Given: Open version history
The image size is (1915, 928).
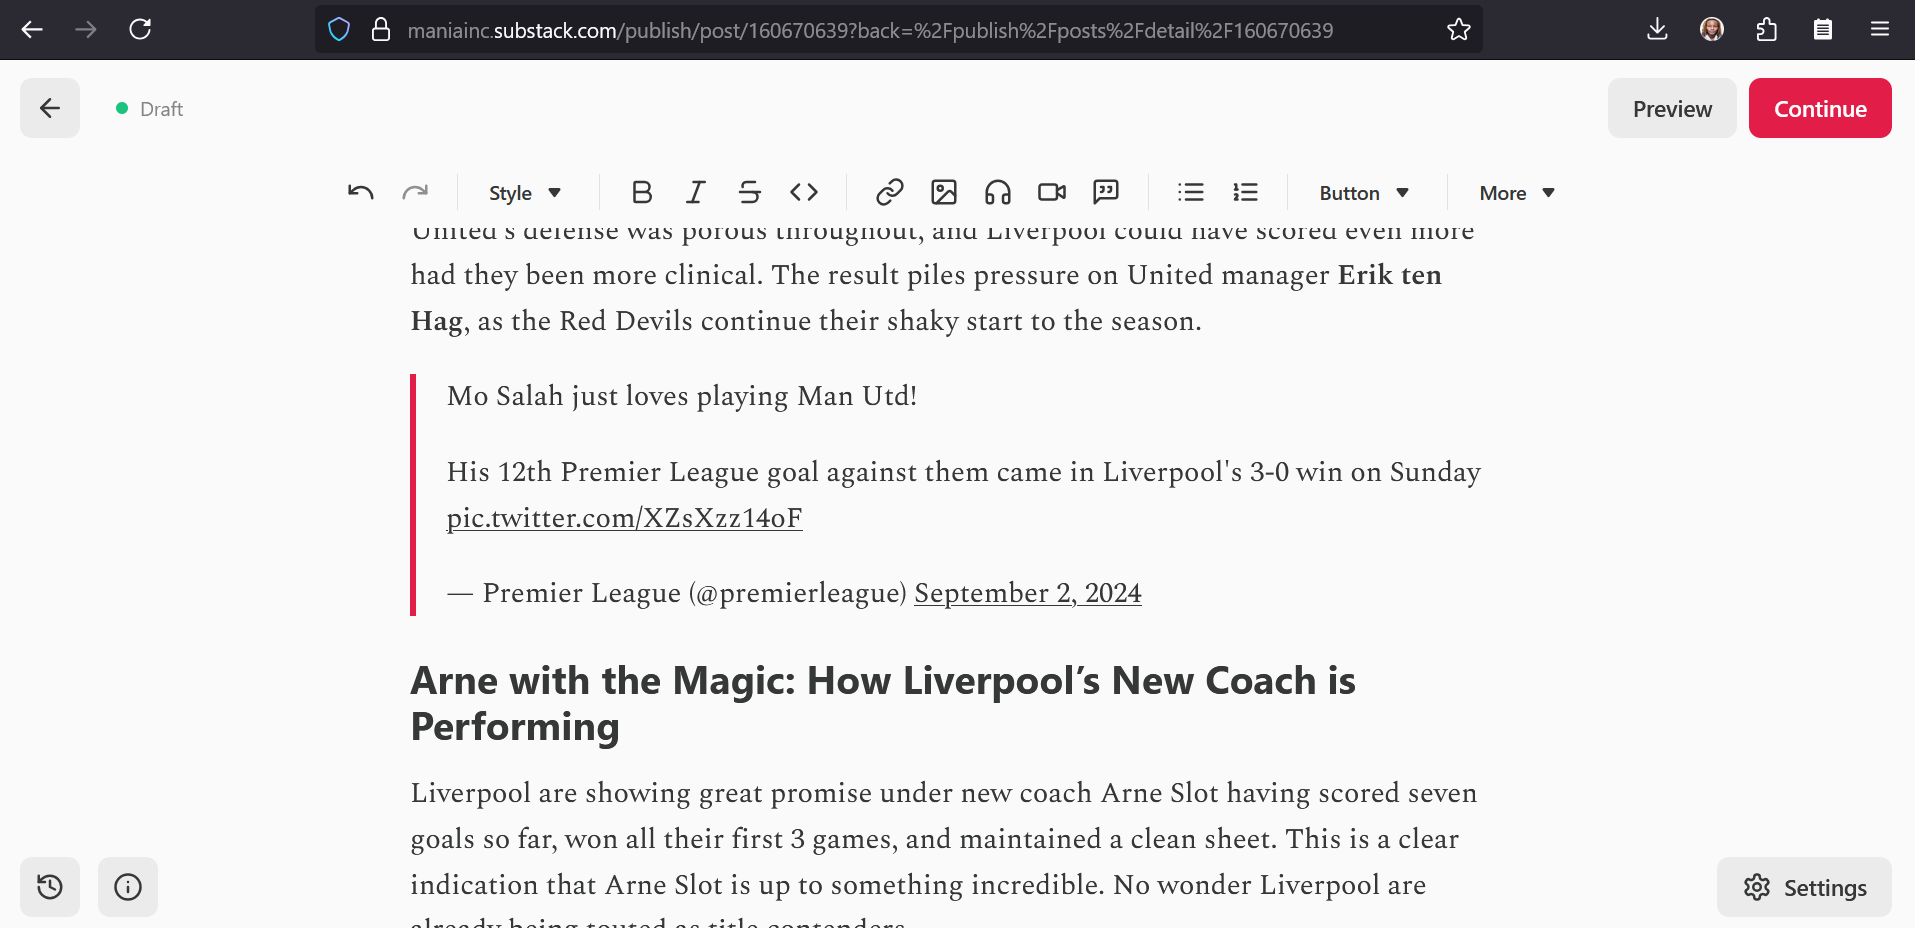Looking at the screenshot, I should coord(50,887).
